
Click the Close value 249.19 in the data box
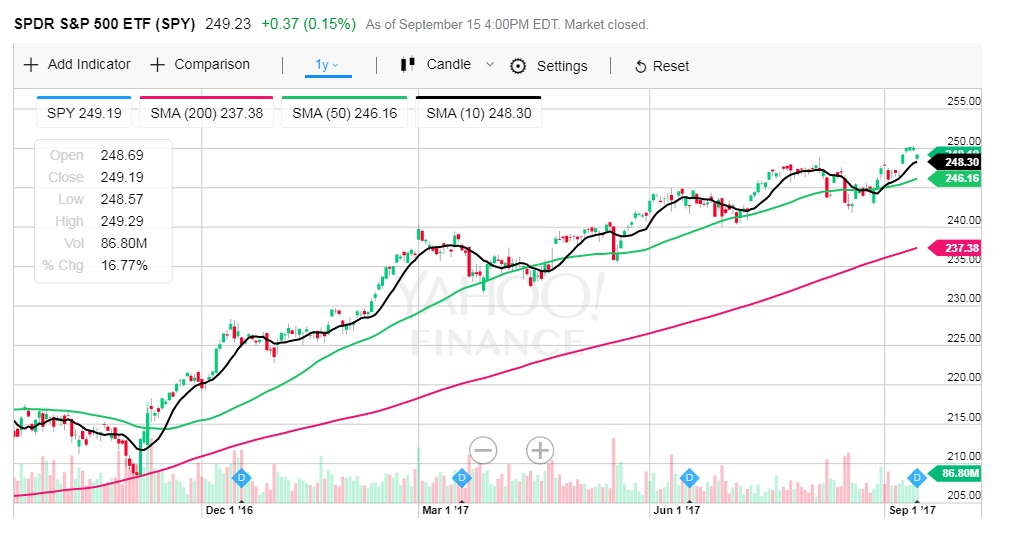[x=122, y=177]
